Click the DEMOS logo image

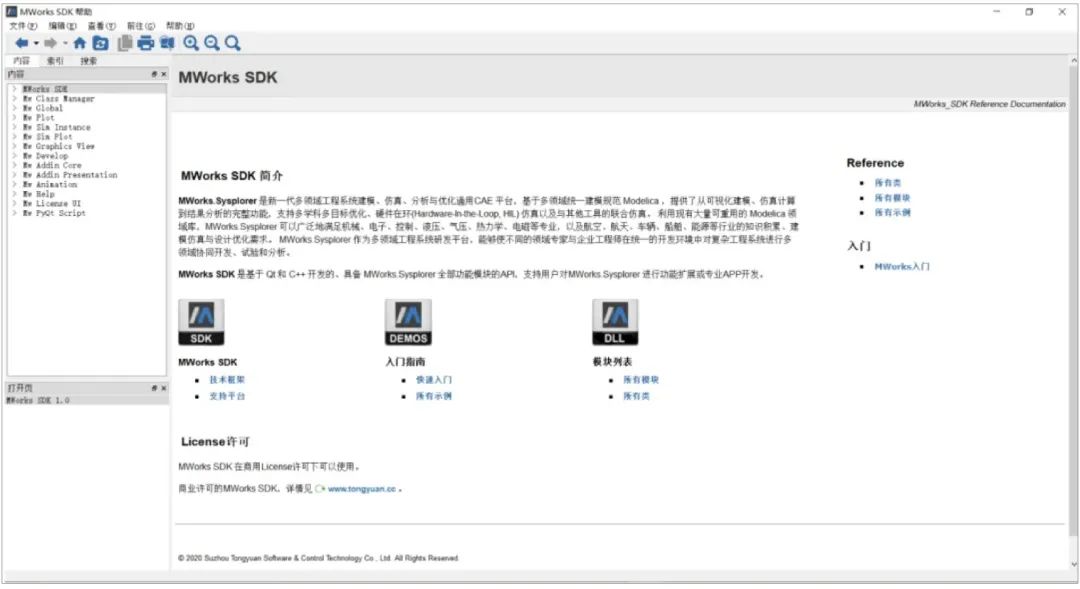(x=408, y=322)
